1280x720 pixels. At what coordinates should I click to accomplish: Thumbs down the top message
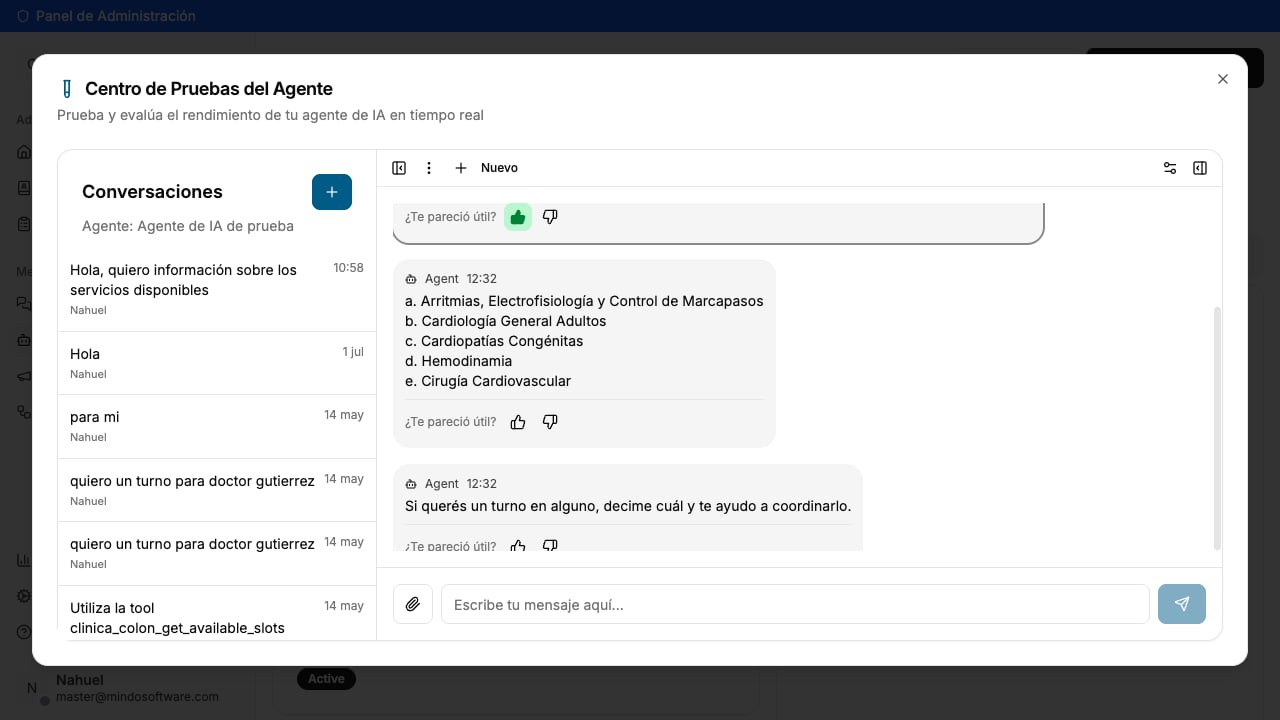click(550, 217)
